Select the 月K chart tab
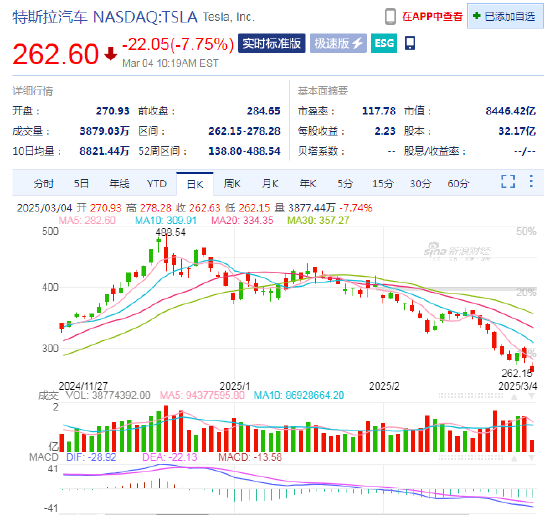This screenshot has width=550, height=515. pos(270,183)
